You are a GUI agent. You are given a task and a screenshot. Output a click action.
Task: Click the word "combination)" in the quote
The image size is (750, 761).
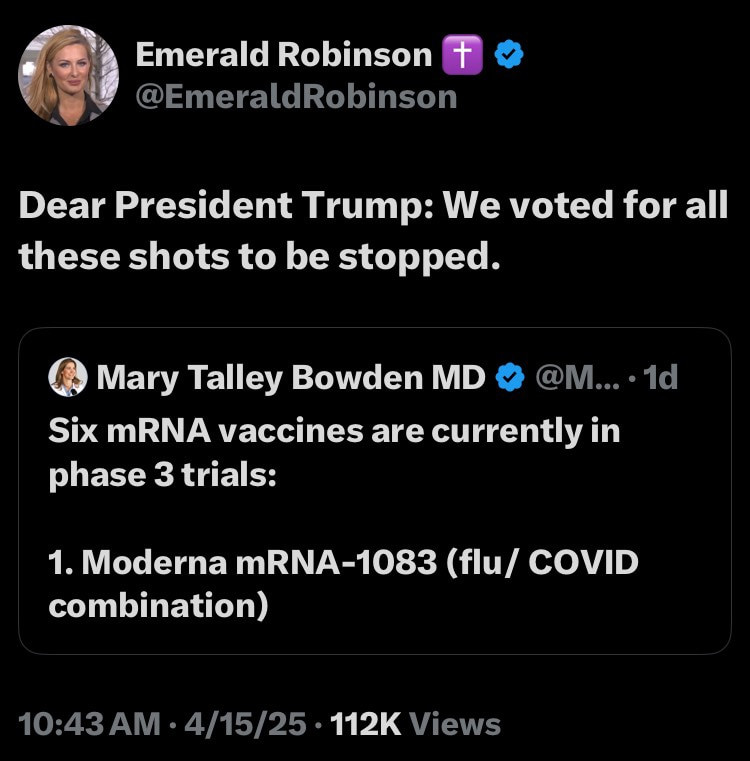point(158,606)
